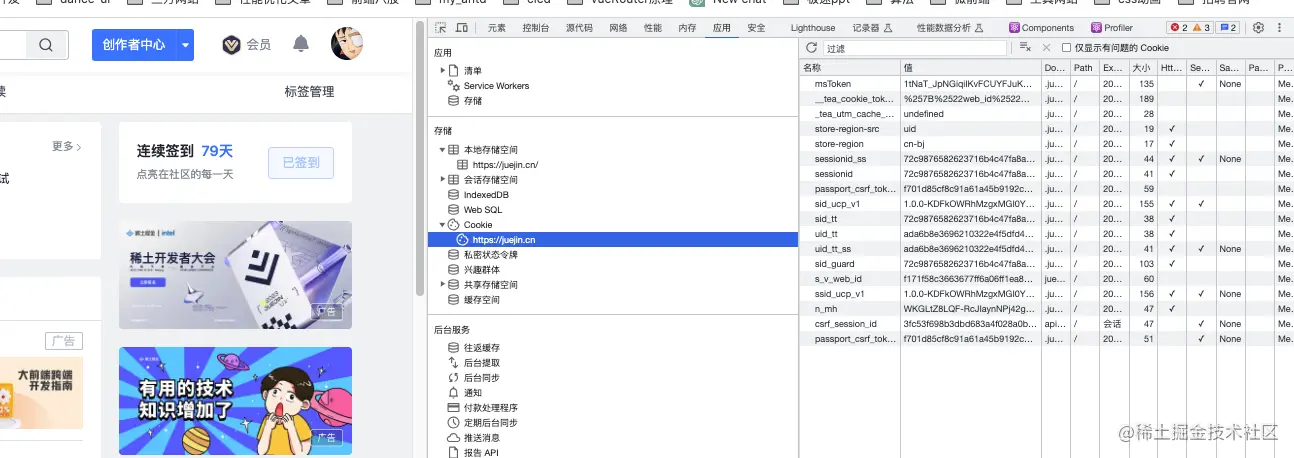Click the clear all cookies icon
The width and height of the screenshot is (1294, 458).
(x=1025, y=48)
